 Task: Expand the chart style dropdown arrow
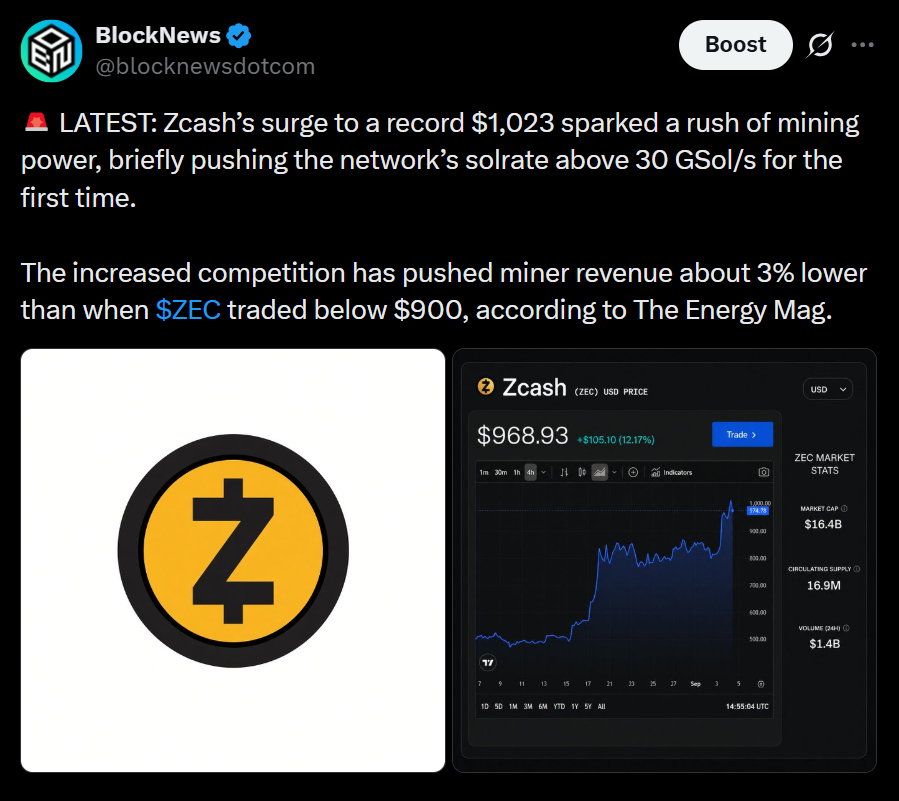(x=614, y=472)
